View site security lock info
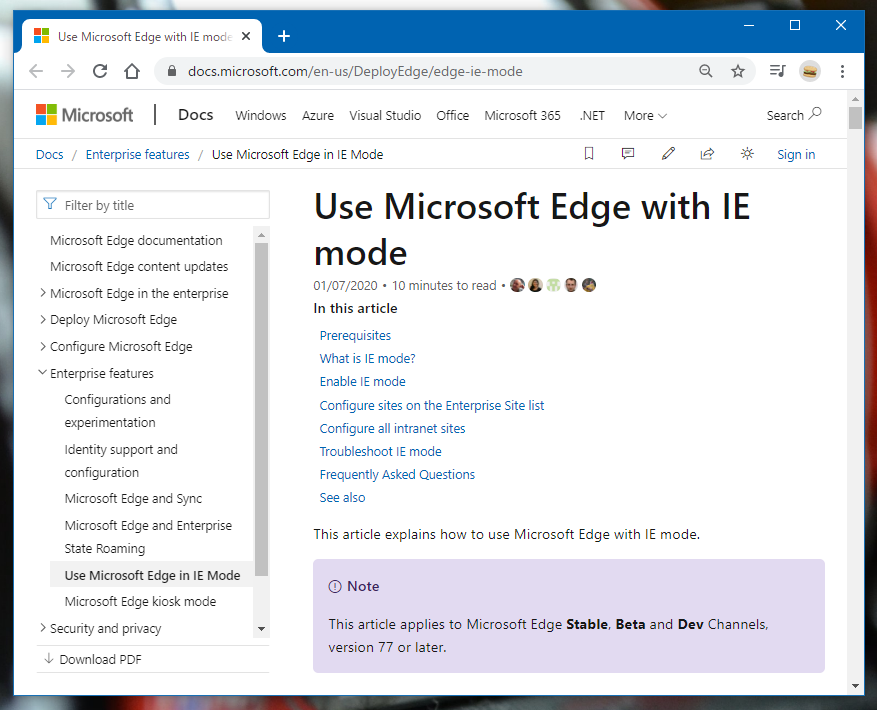877x710 pixels. click(172, 71)
